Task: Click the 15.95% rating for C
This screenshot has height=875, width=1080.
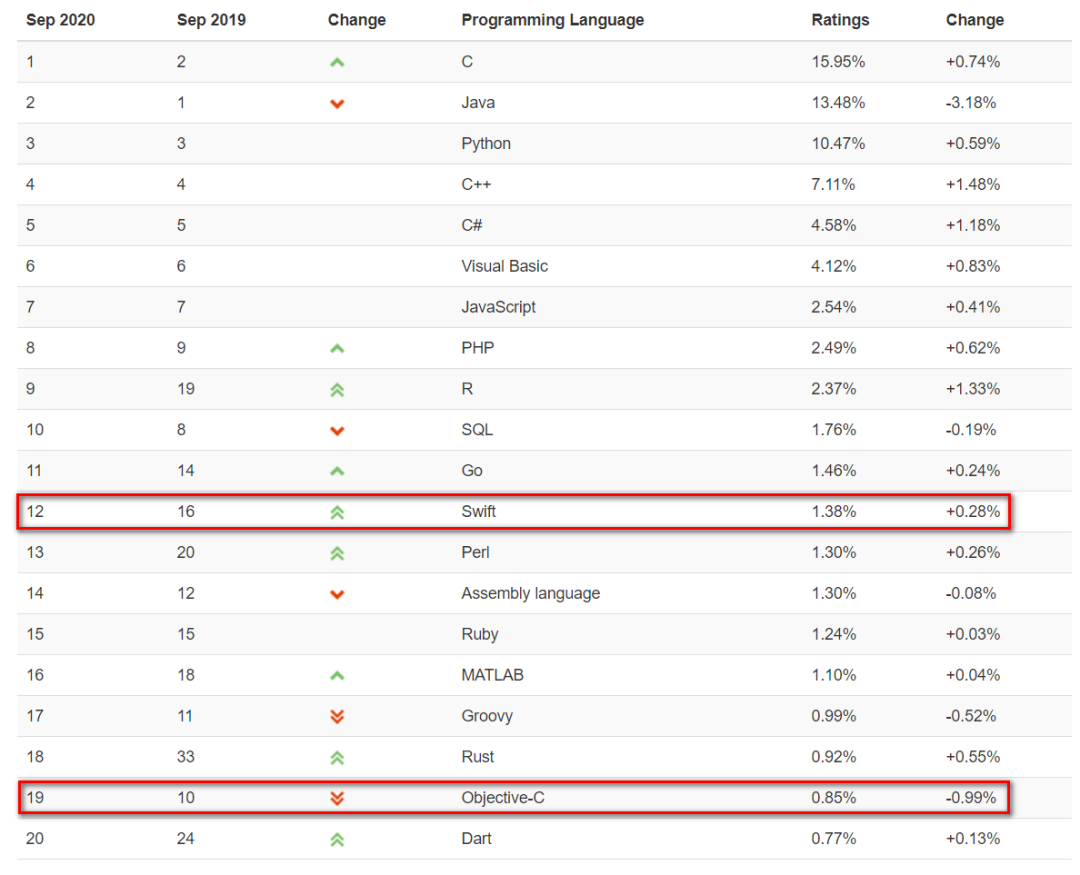Action: click(838, 62)
